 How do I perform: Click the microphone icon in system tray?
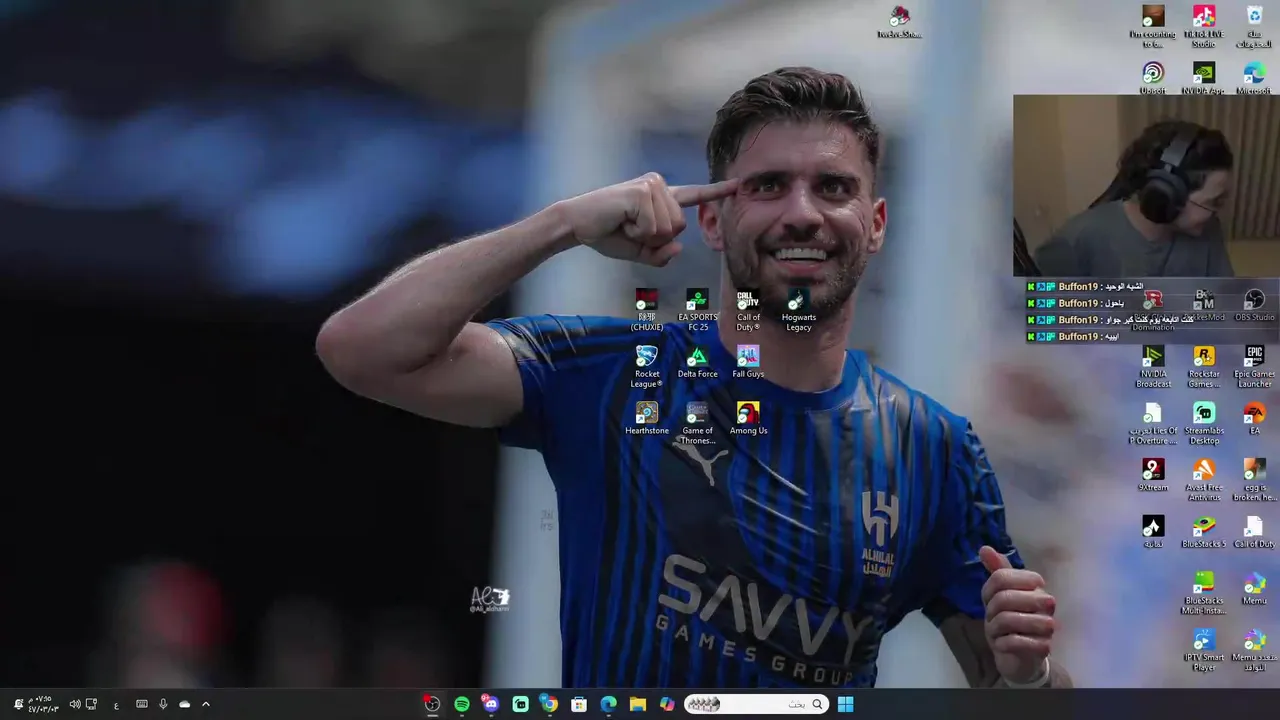[x=163, y=704]
